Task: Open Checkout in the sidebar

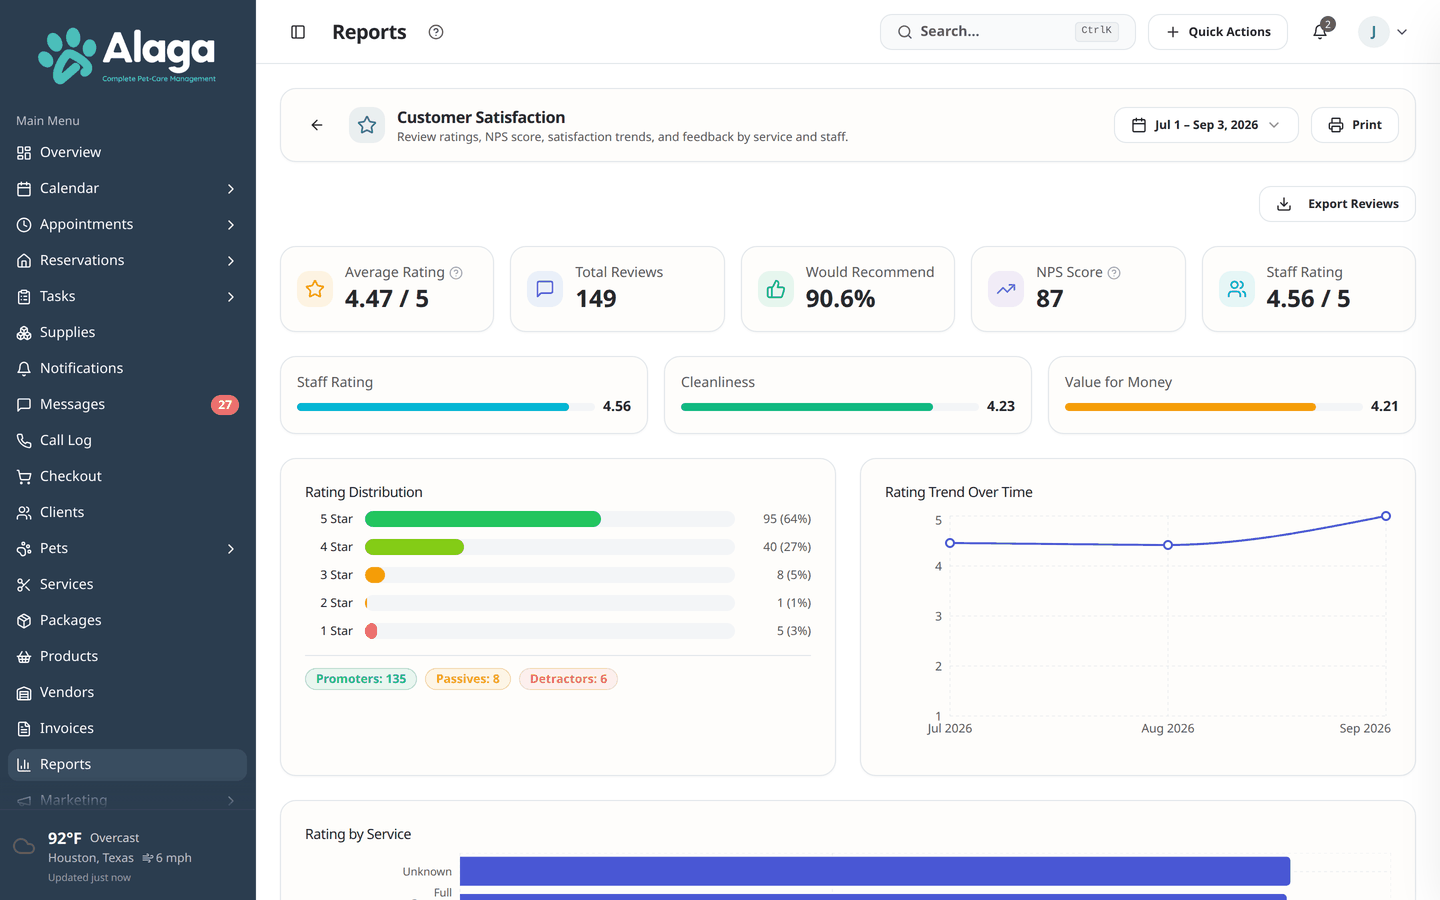Action: (x=127, y=477)
